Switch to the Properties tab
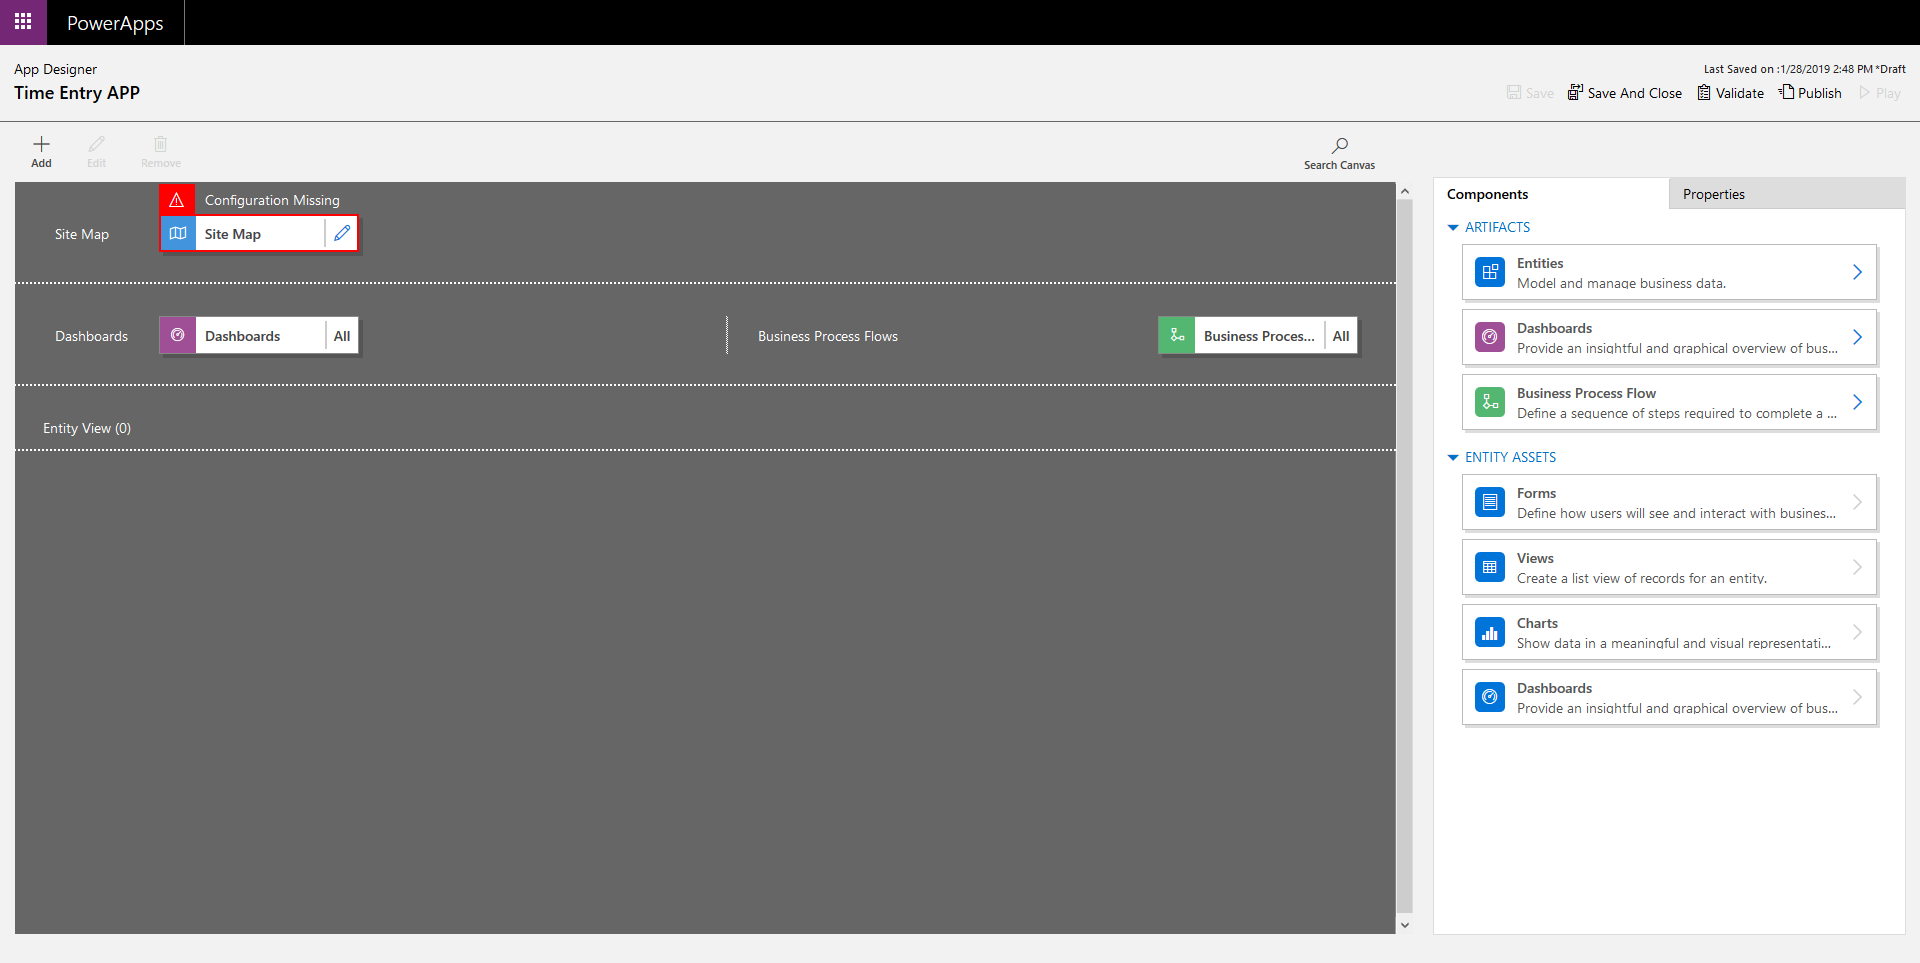Image resolution: width=1920 pixels, height=963 pixels. [1713, 193]
